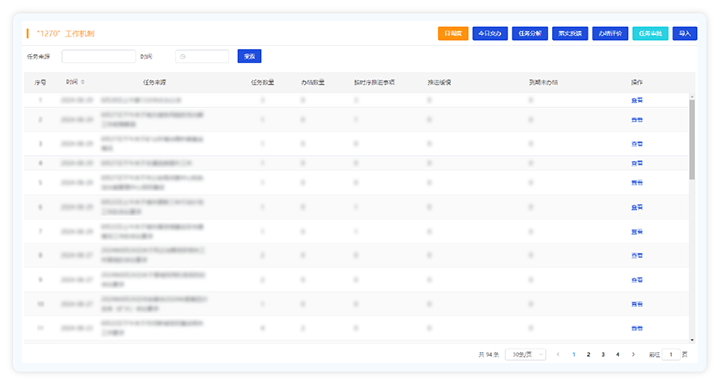This screenshot has width=720, height=385.
Task: Click the orange button in the top toolbar
Action: point(453,34)
